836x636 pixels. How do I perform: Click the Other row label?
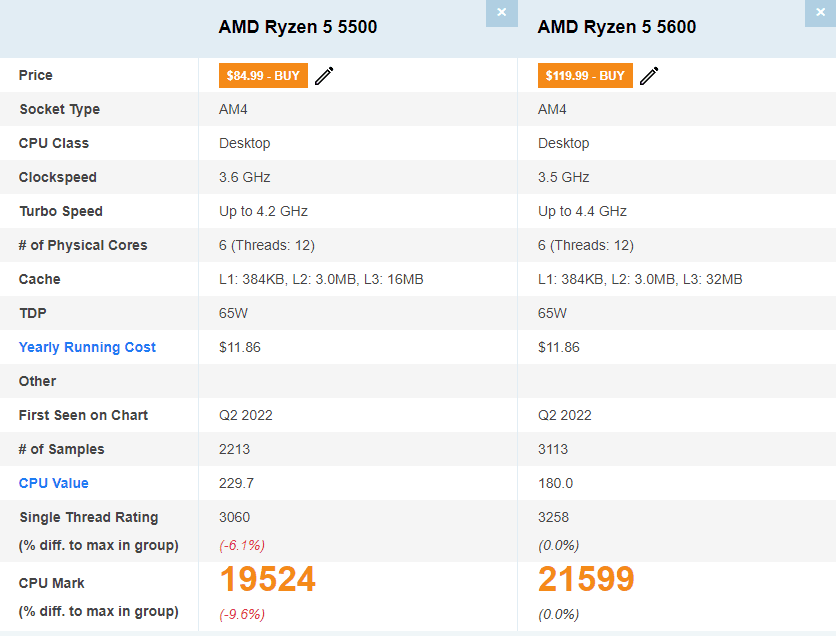pos(37,381)
